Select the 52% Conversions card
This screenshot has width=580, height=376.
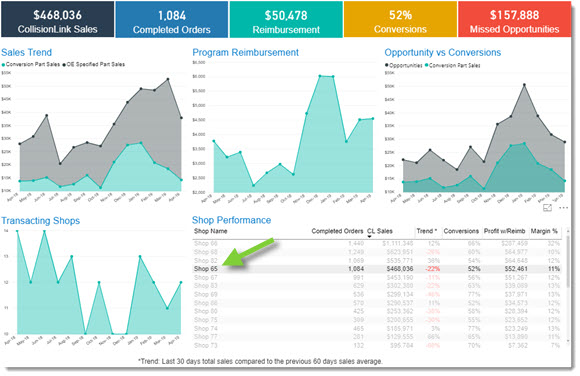click(x=400, y=19)
